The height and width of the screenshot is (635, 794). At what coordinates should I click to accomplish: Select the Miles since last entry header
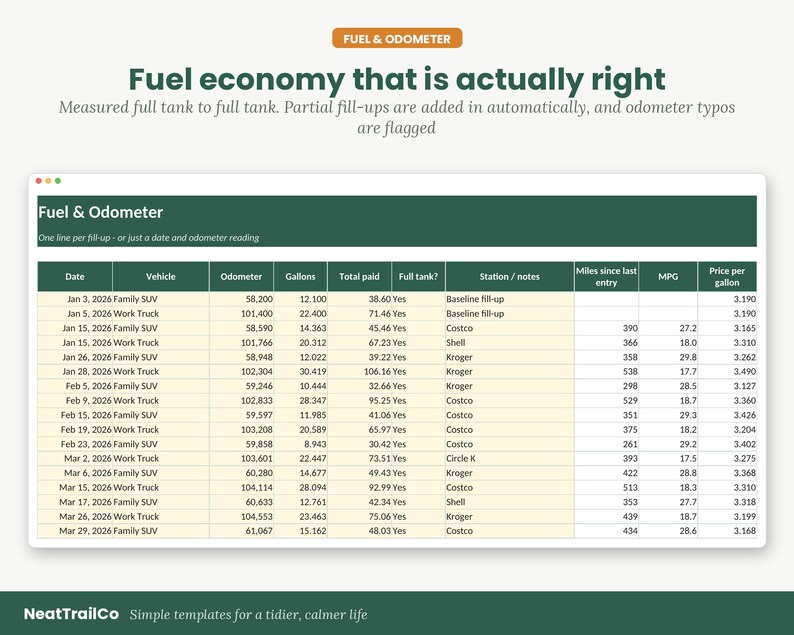[606, 276]
